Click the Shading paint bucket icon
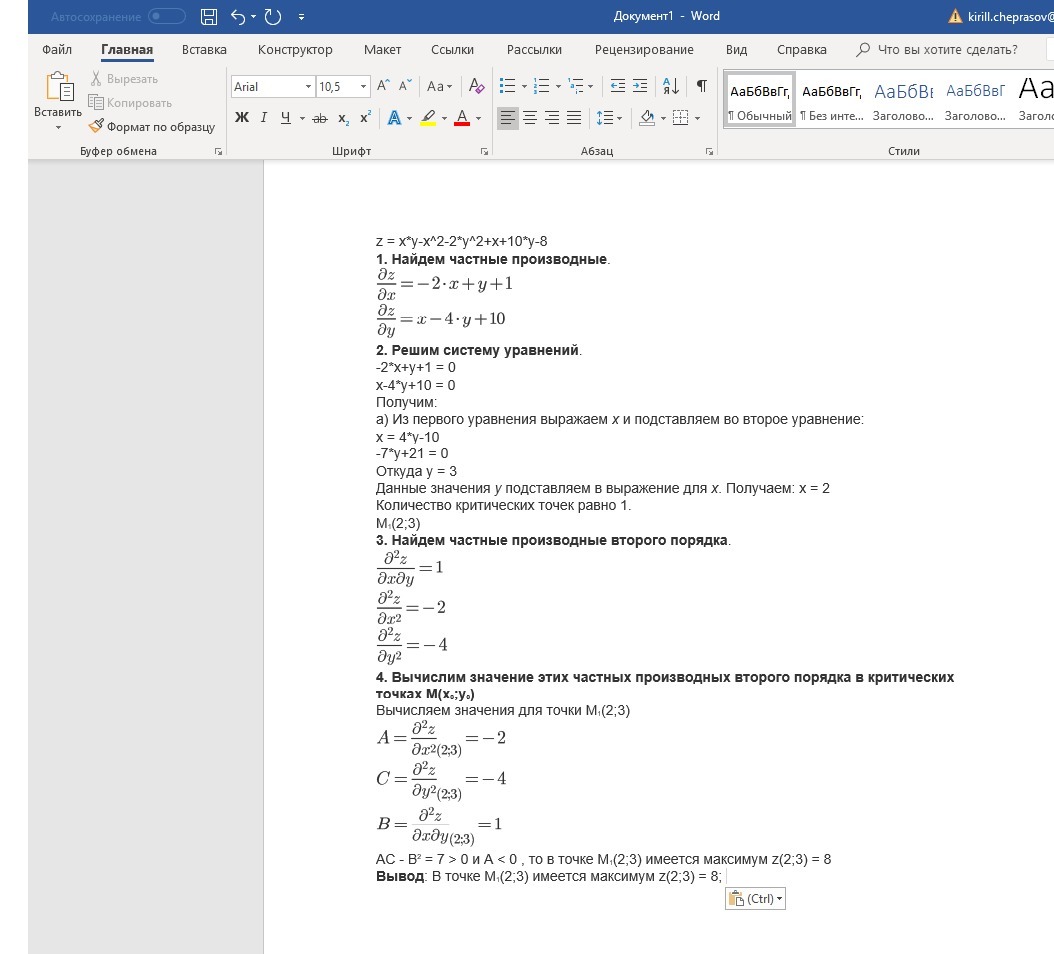 tap(647, 118)
